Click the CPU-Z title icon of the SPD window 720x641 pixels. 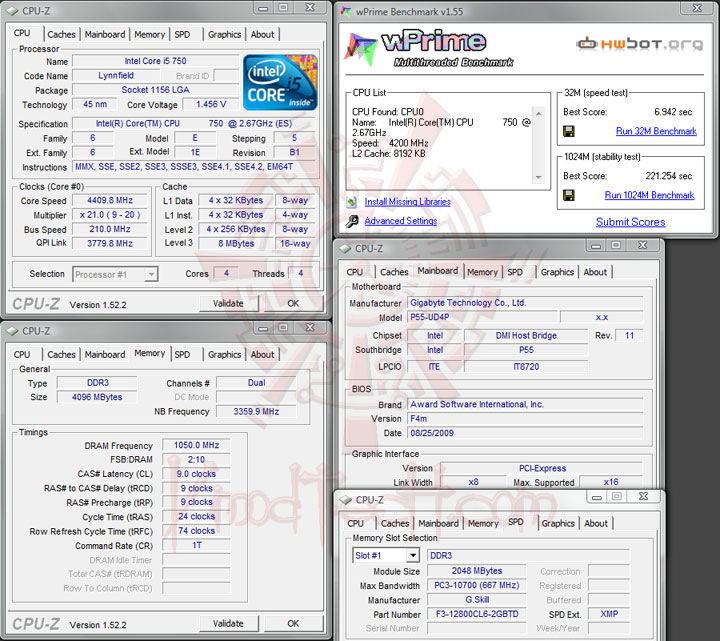point(346,500)
